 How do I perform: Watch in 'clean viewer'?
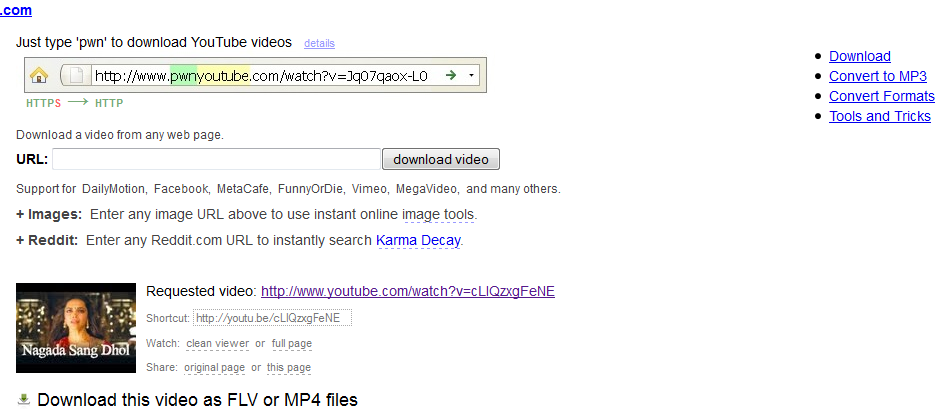(x=217, y=344)
